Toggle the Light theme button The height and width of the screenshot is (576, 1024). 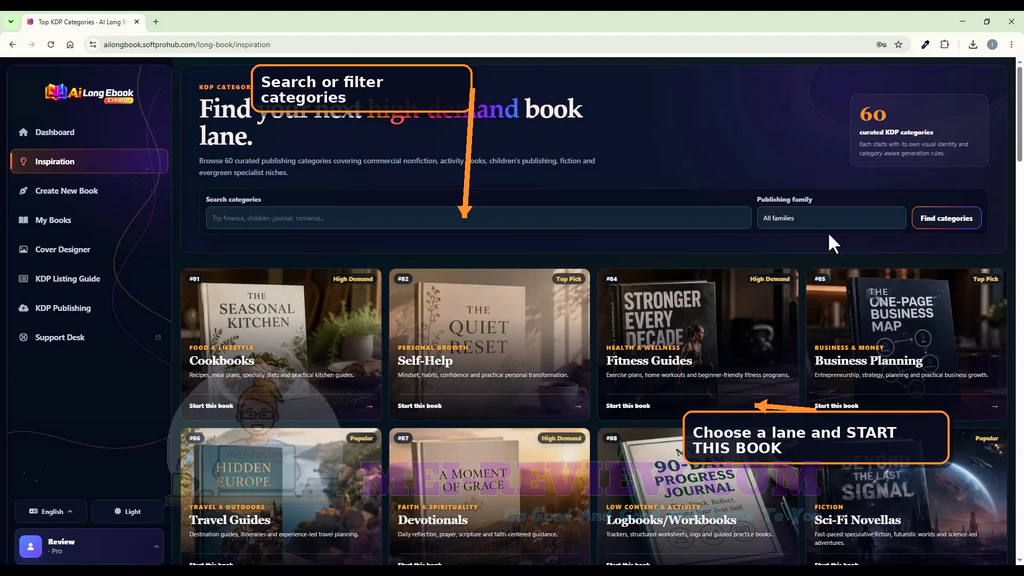127,511
